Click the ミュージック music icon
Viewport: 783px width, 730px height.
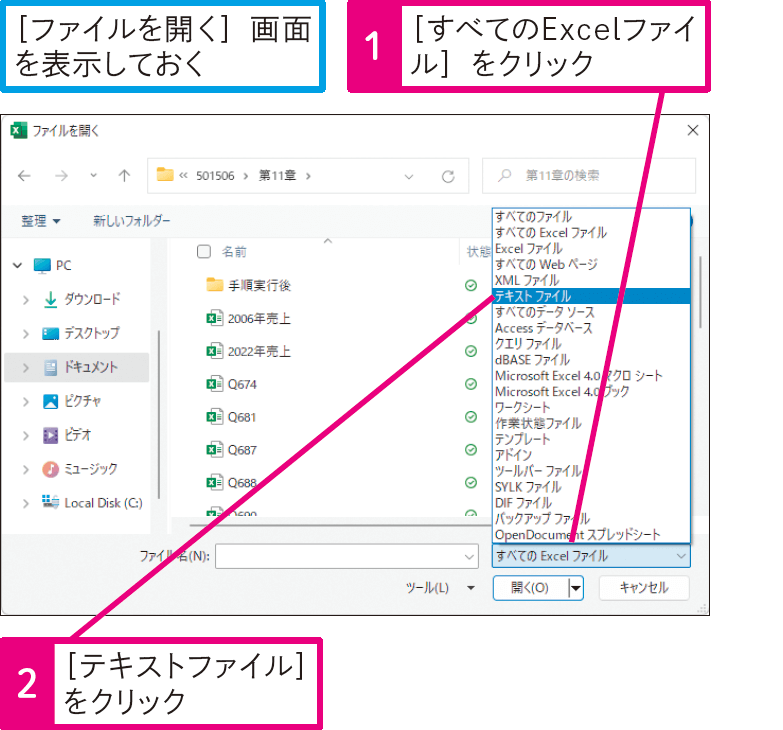click(x=50, y=469)
